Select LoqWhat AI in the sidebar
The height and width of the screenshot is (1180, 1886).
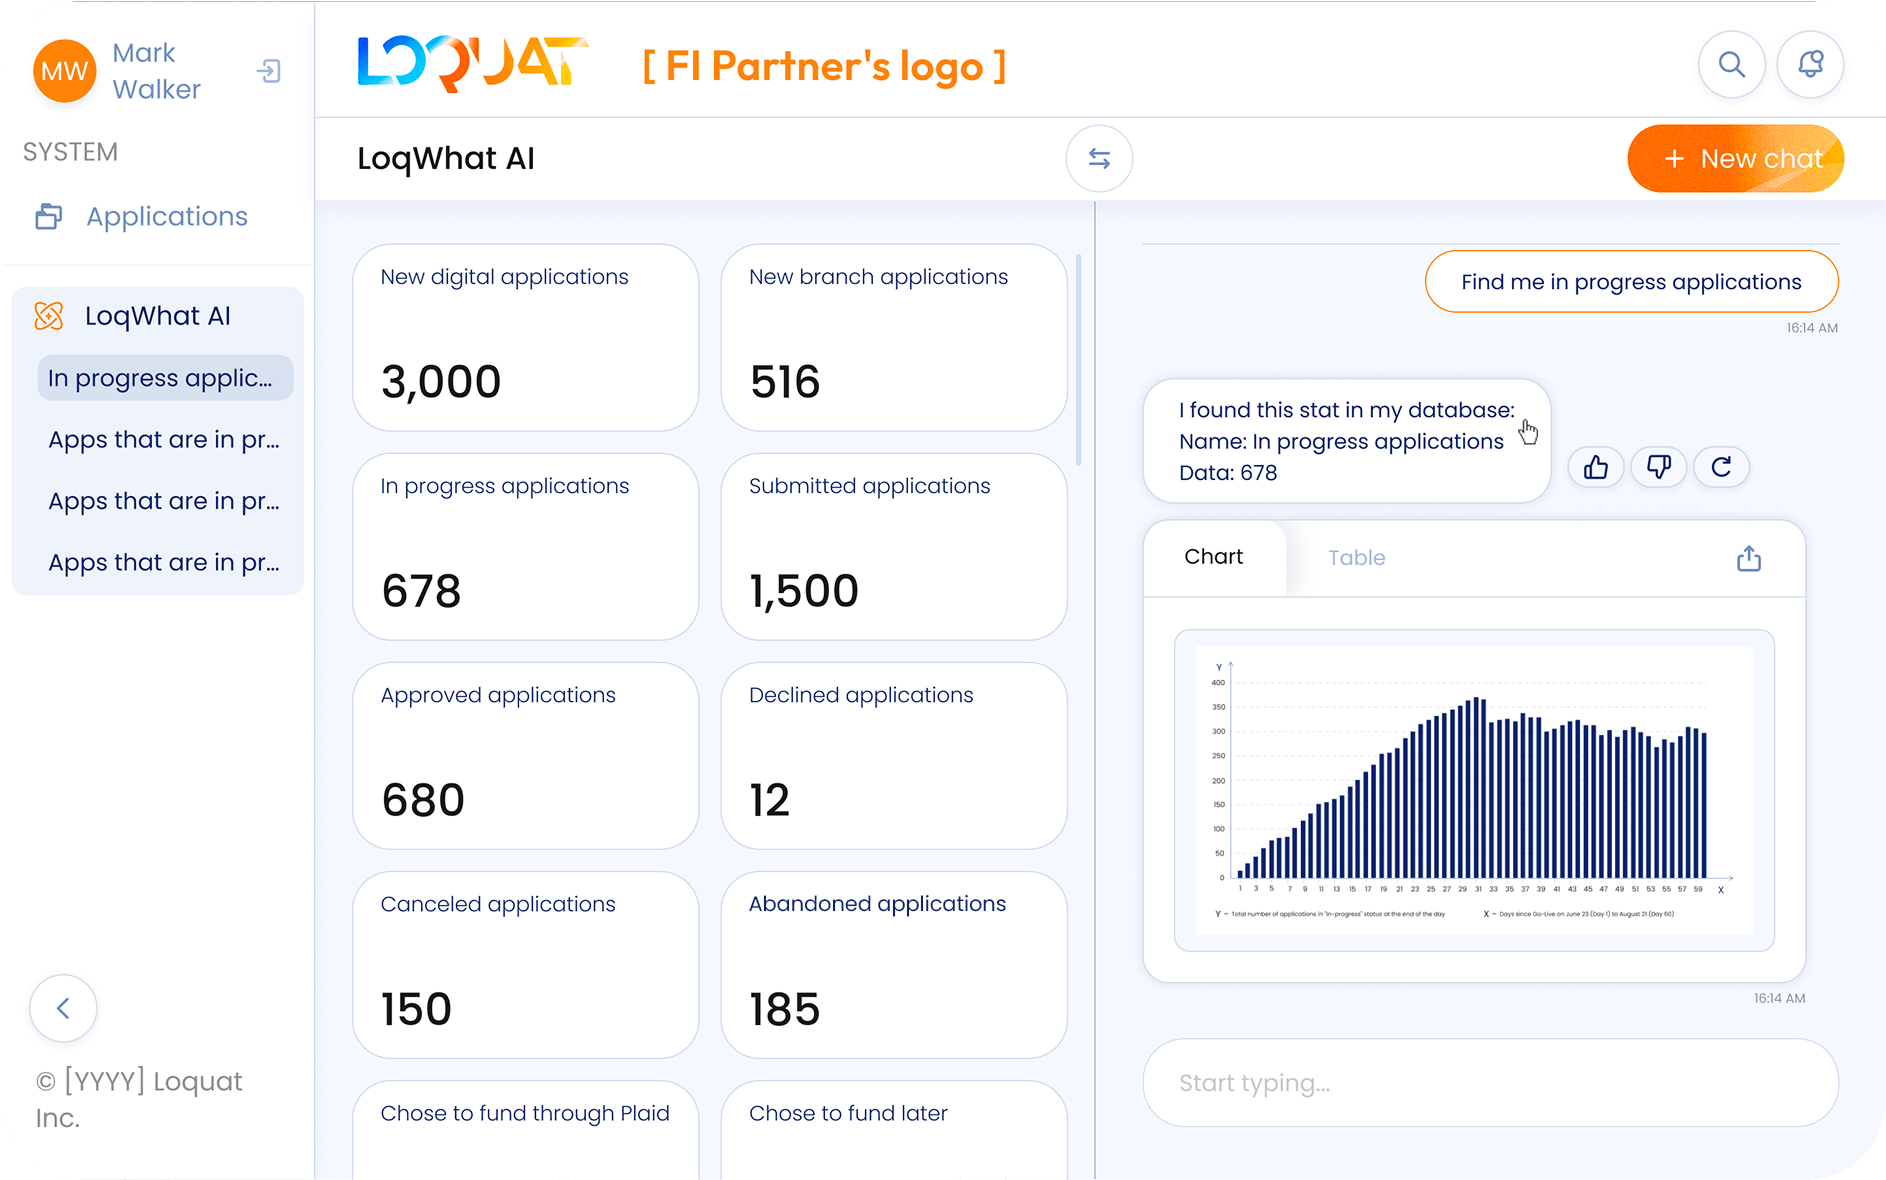157,316
